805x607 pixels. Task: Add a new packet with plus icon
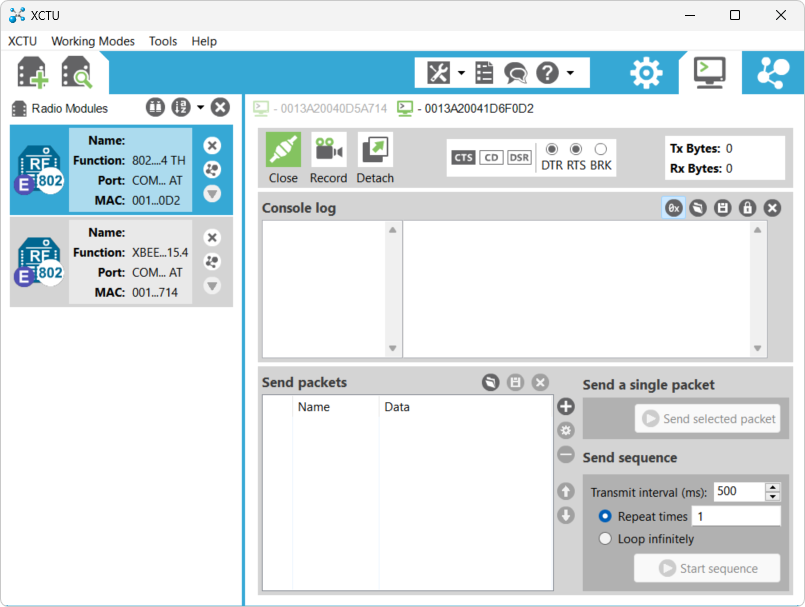click(x=566, y=407)
